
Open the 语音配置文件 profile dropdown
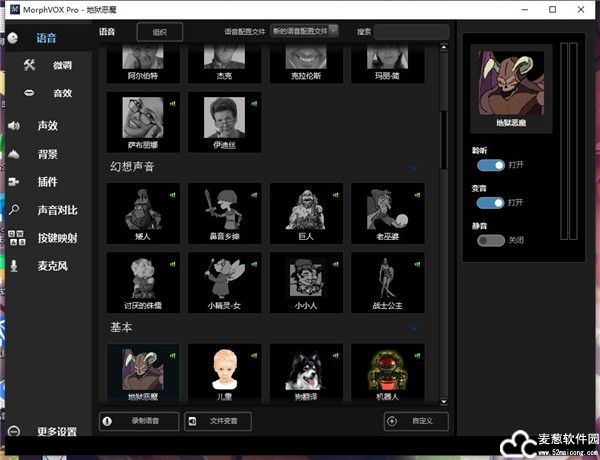pyautogui.click(x=305, y=31)
